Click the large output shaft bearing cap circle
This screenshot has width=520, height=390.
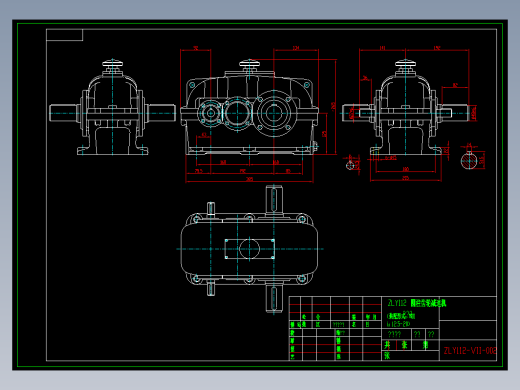pyautogui.click(x=273, y=113)
